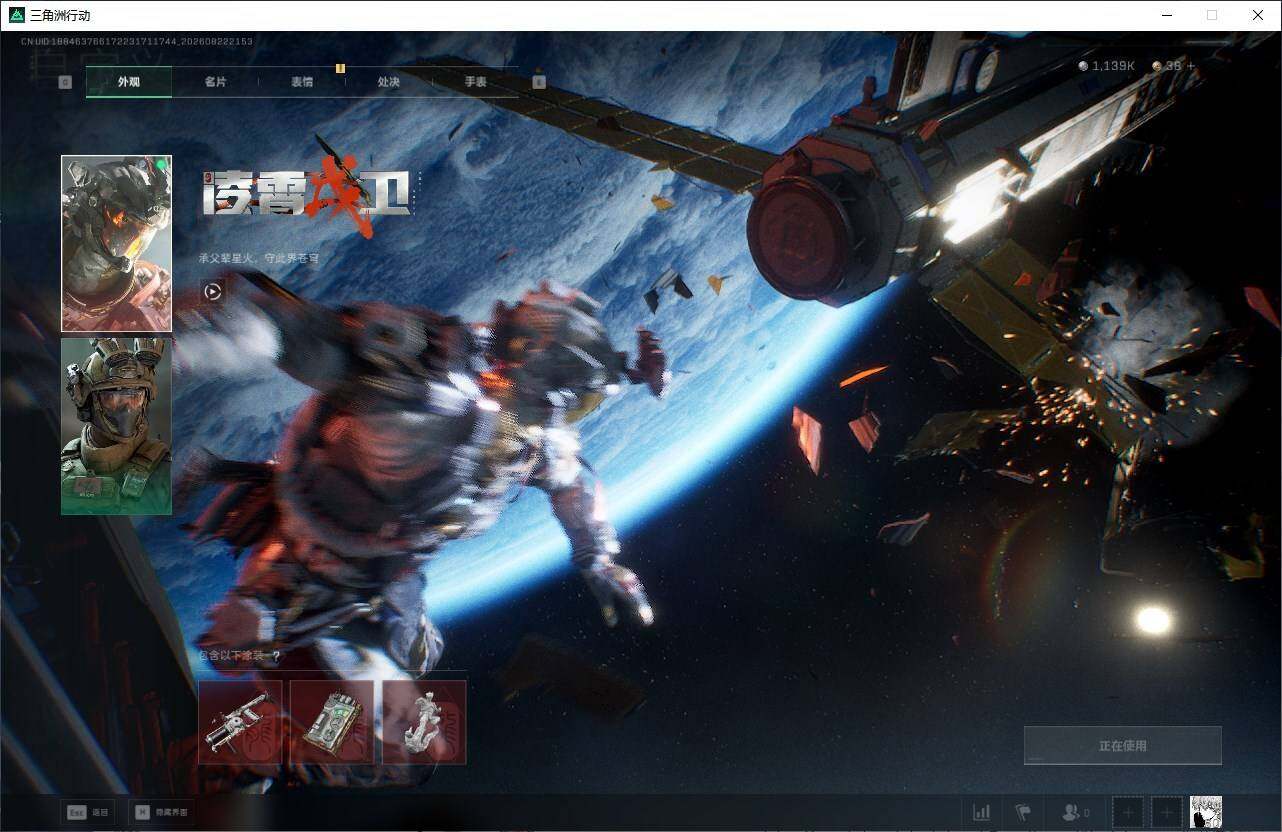Open the bar chart statistics icon
This screenshot has height=832, width=1282.
[x=982, y=812]
